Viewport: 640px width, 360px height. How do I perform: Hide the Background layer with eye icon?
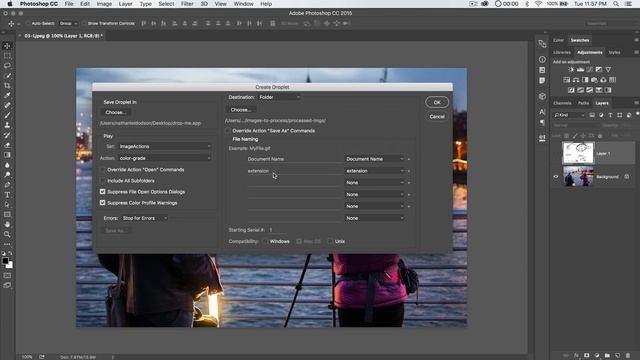[556, 177]
